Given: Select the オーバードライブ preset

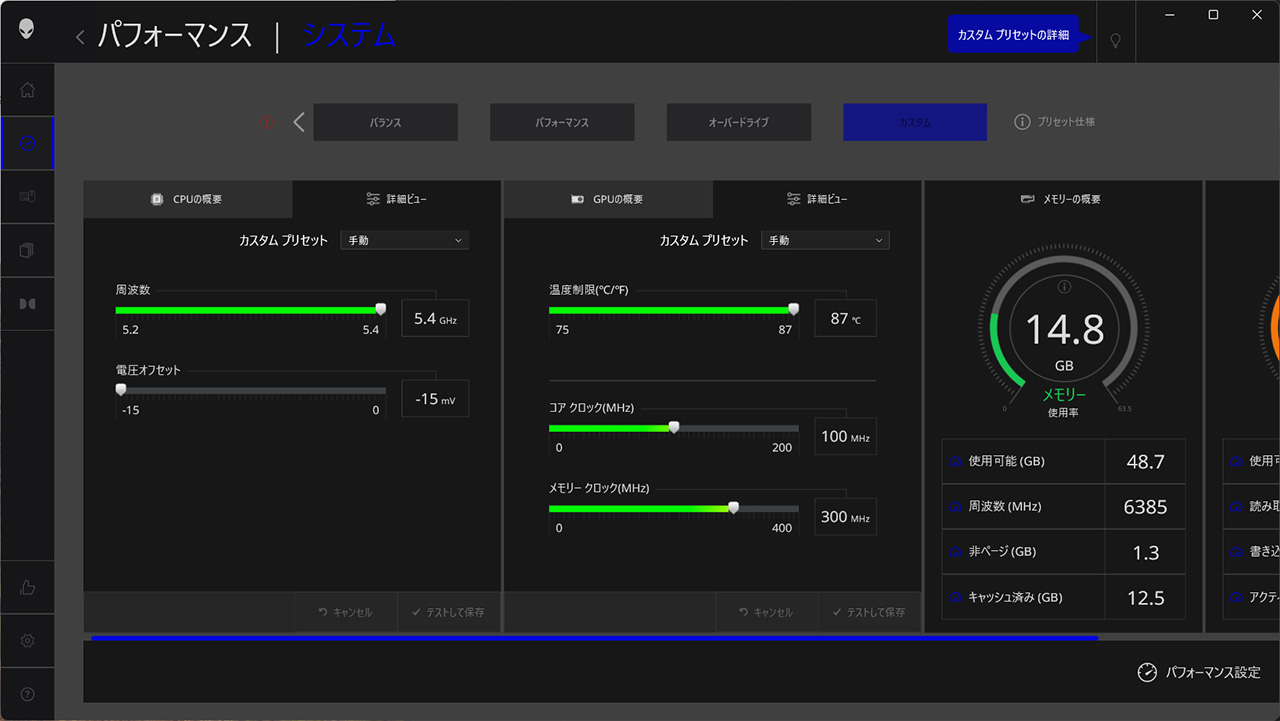Looking at the screenshot, I should [738, 122].
